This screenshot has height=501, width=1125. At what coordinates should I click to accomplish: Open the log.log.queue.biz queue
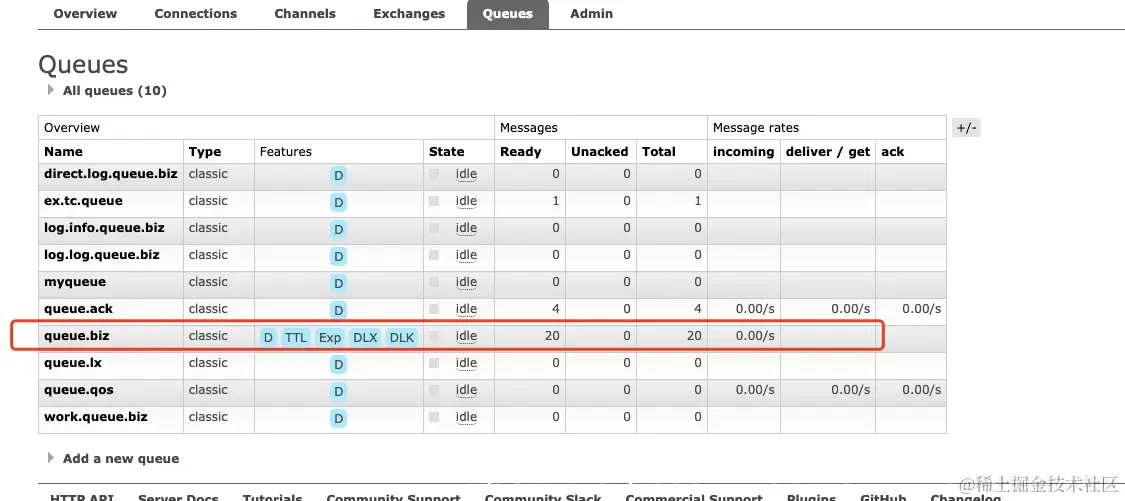[x=102, y=255]
